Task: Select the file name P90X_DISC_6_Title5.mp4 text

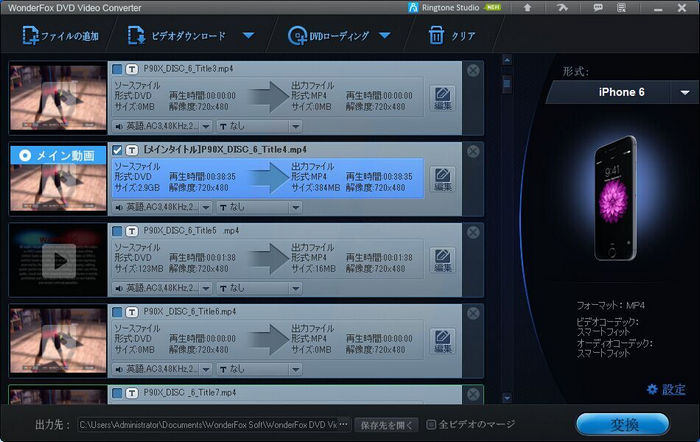Action: (191, 231)
